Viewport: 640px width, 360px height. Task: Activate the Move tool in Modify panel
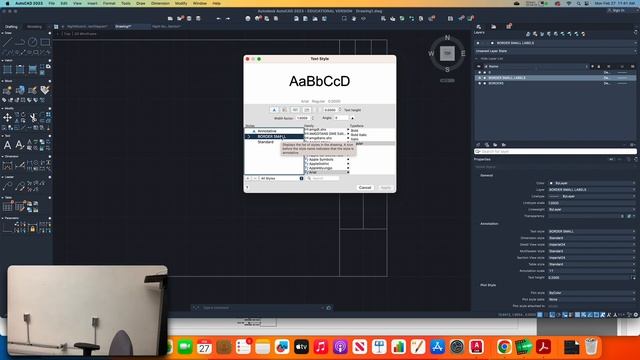pos(7,118)
